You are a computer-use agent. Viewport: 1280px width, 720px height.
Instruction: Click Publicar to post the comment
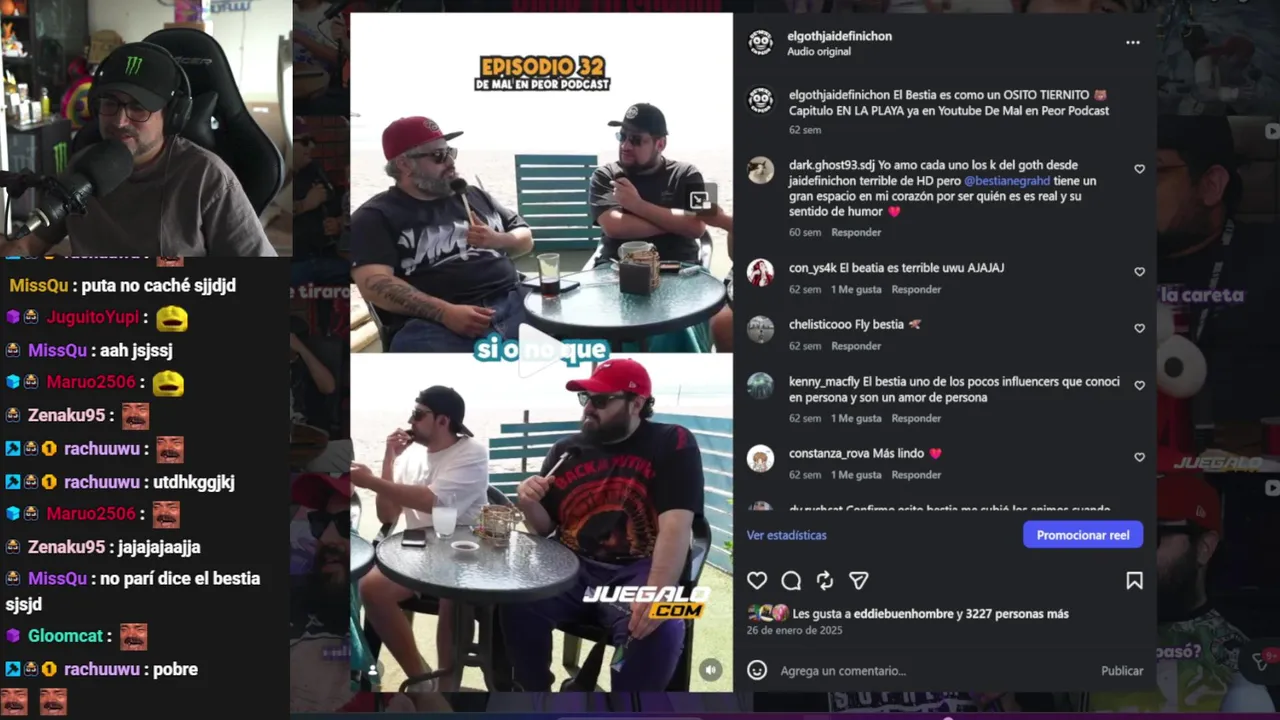coord(1122,671)
